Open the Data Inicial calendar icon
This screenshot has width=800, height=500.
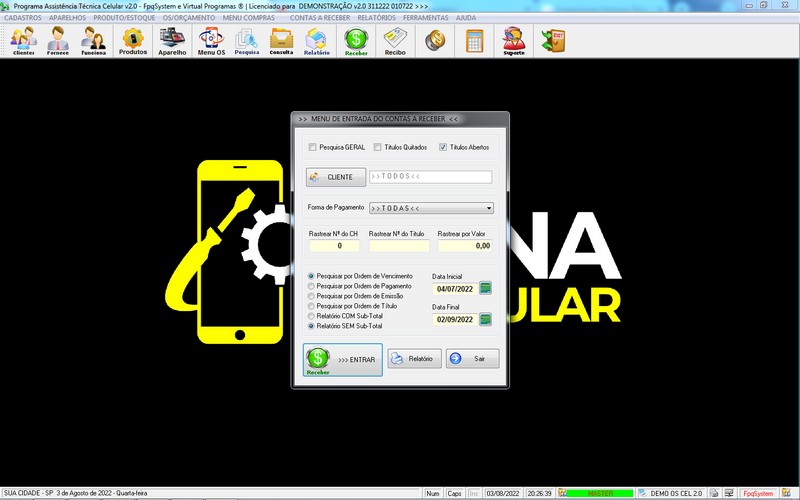pos(486,288)
